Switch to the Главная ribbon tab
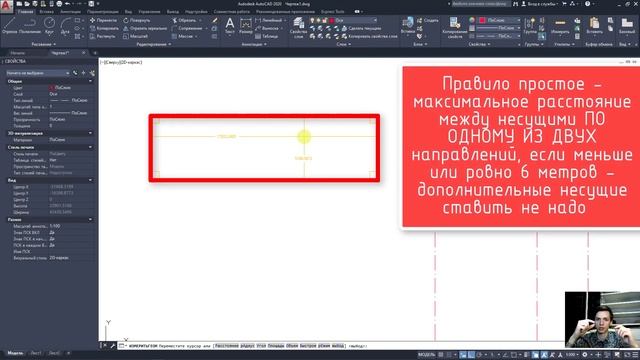The image size is (640, 360). coord(25,12)
